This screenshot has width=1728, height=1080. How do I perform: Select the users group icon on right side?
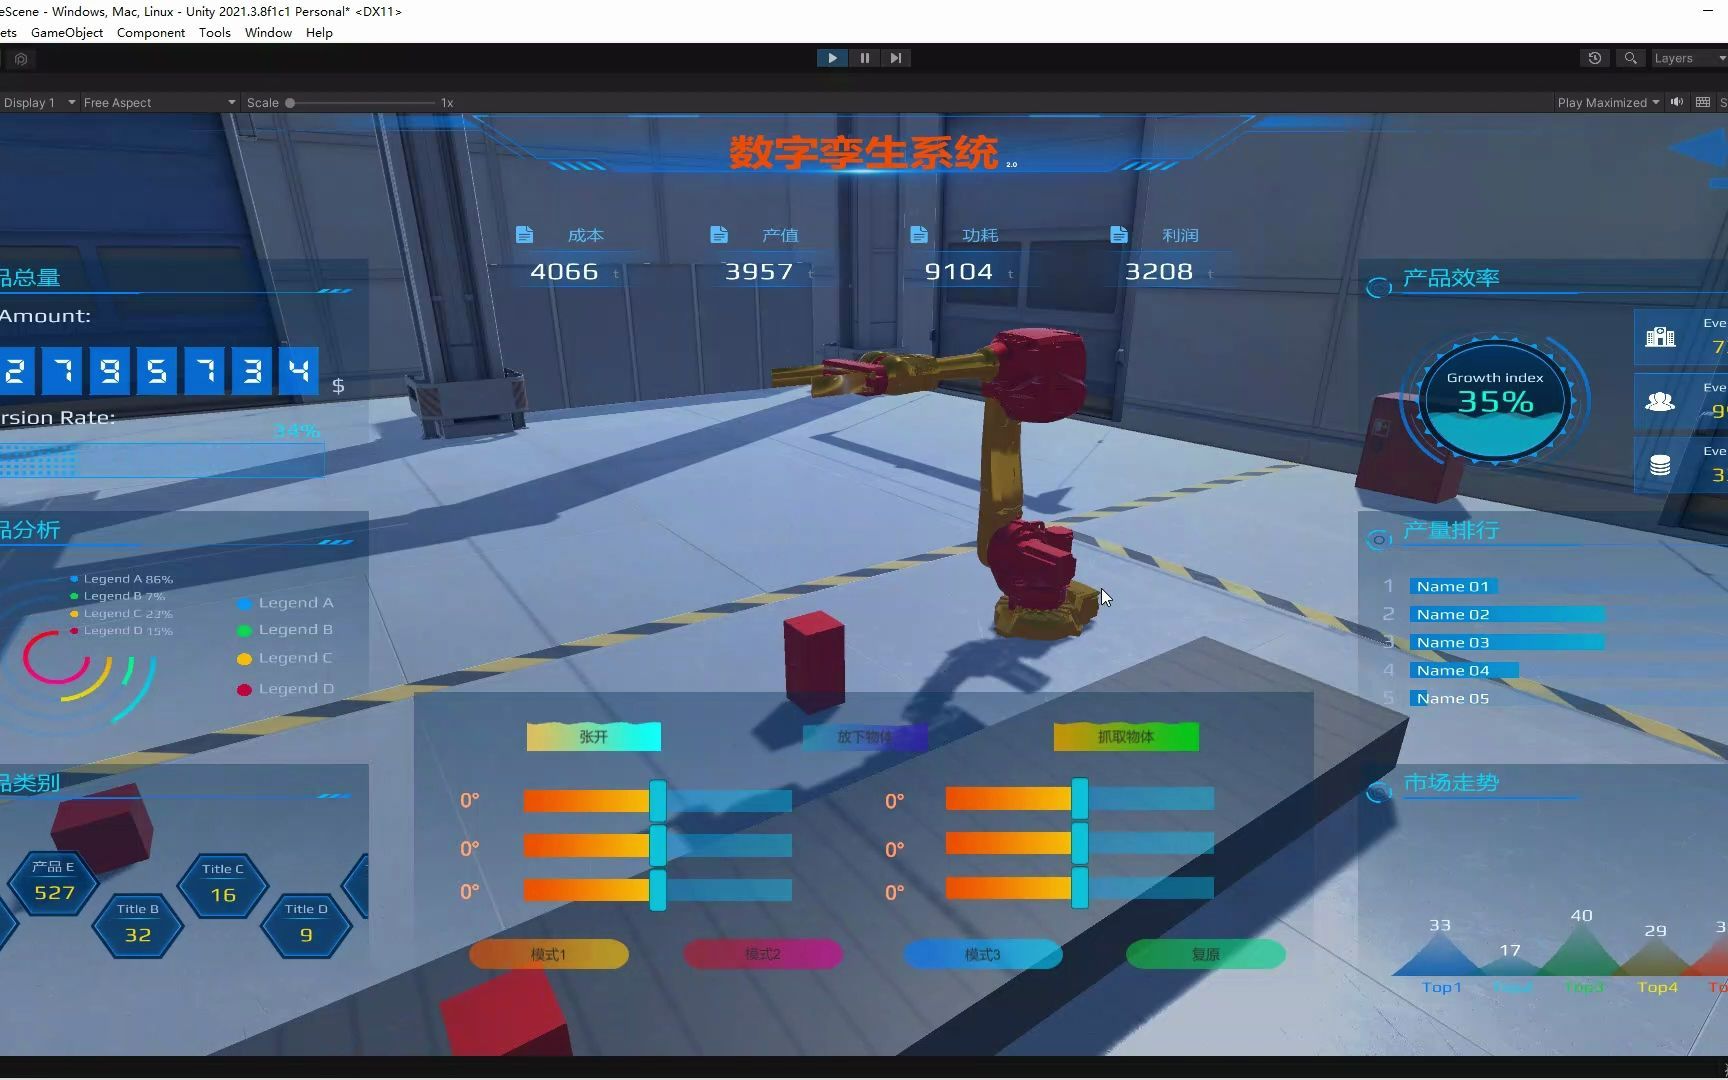point(1661,402)
